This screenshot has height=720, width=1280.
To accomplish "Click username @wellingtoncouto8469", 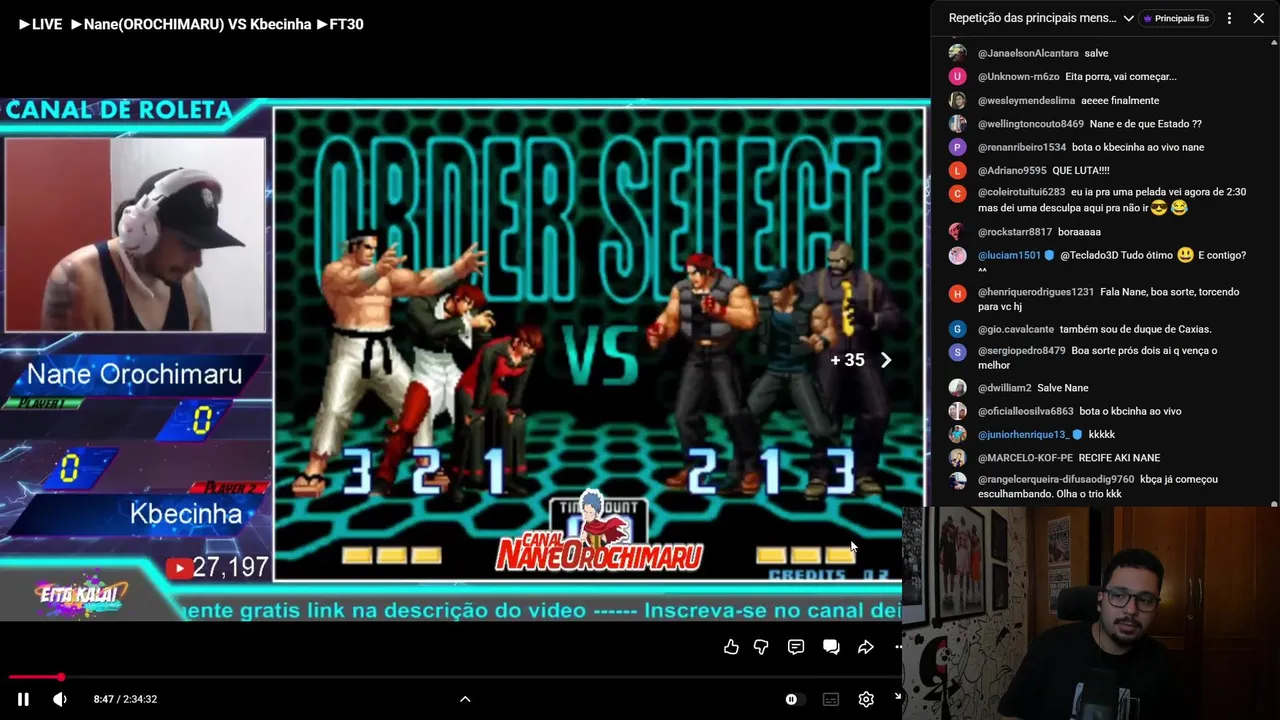I will [1031, 124].
